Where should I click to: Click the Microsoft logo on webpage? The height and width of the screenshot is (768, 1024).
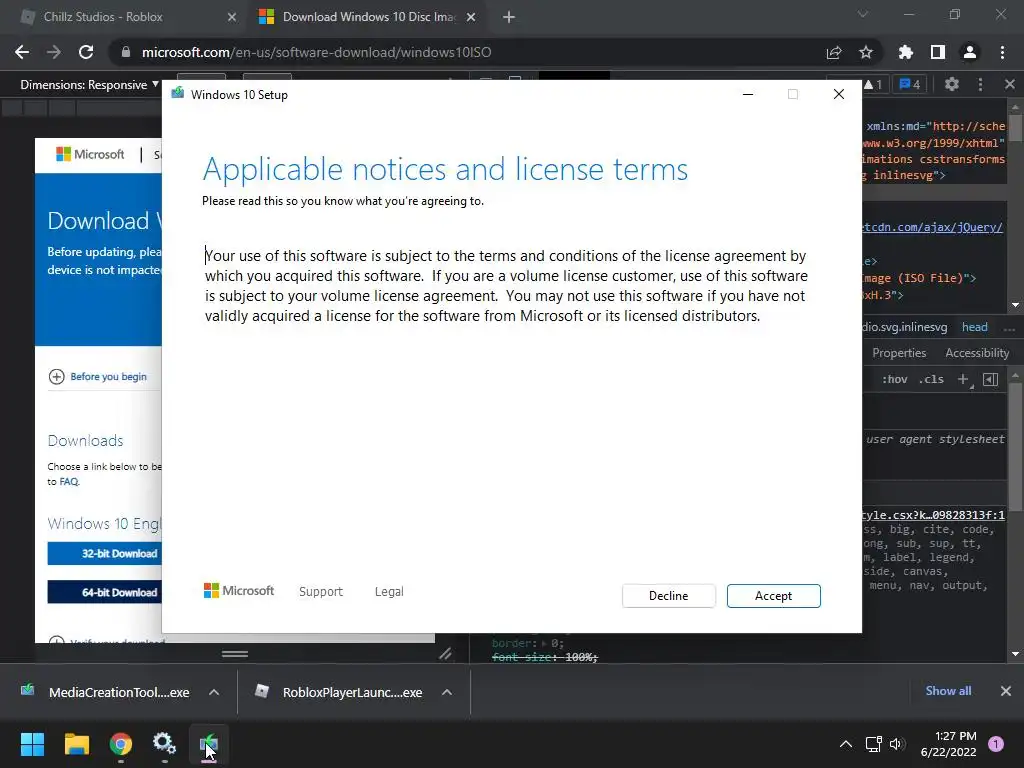coord(90,154)
